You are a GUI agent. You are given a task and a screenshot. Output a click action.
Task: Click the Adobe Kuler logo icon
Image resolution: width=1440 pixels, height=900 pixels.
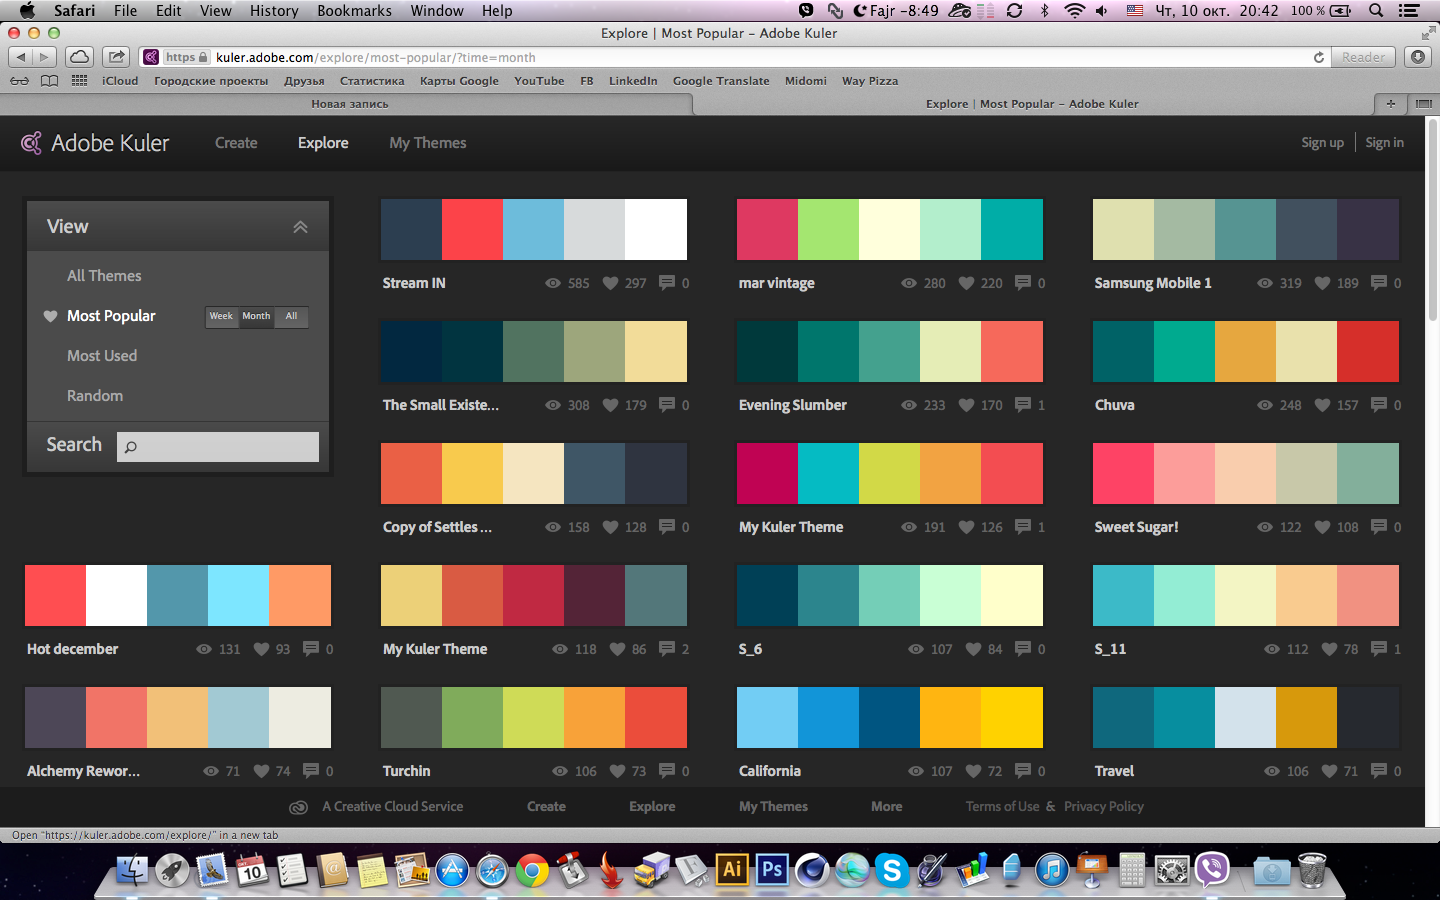pyautogui.click(x=32, y=143)
